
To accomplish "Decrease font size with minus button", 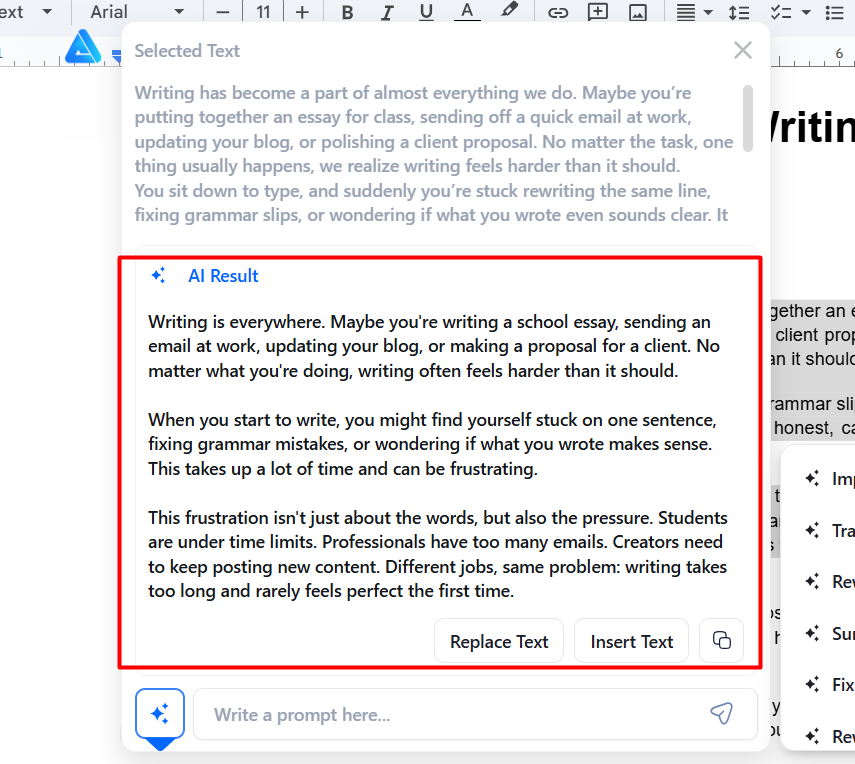I will point(222,12).
